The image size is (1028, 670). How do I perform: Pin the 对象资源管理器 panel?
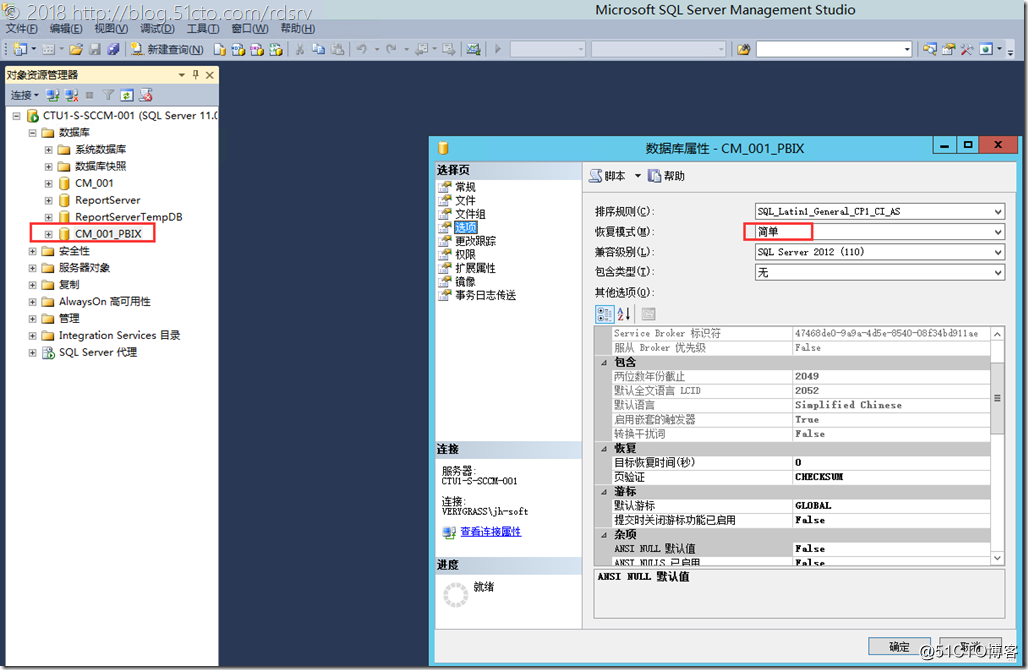tap(195, 75)
